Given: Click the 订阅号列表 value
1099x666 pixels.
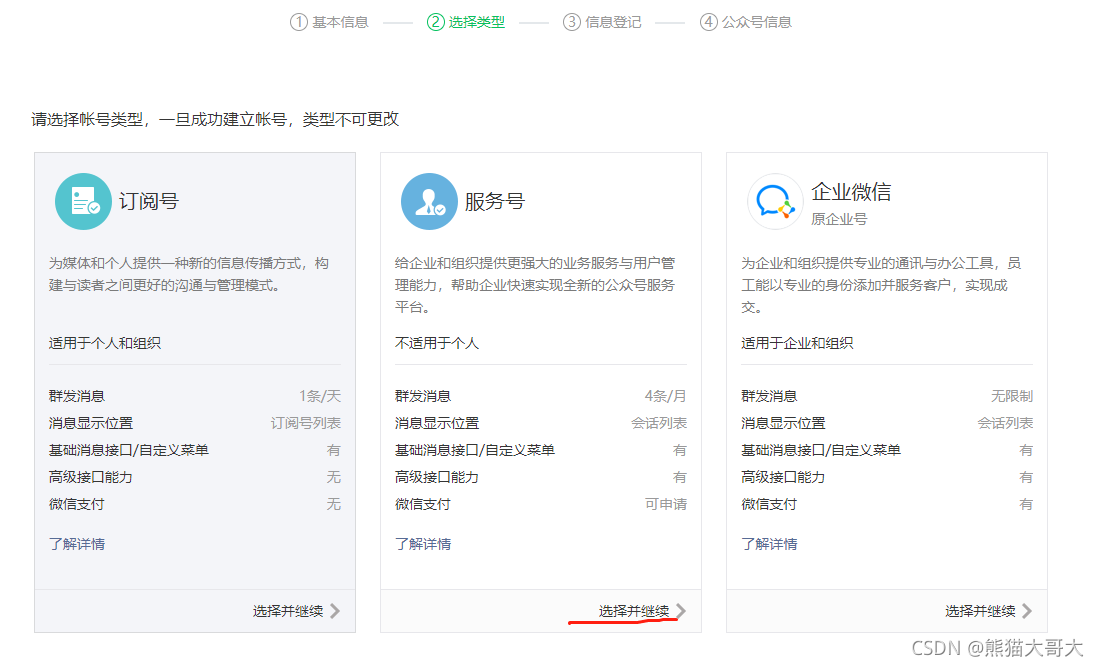Looking at the screenshot, I should [306, 423].
